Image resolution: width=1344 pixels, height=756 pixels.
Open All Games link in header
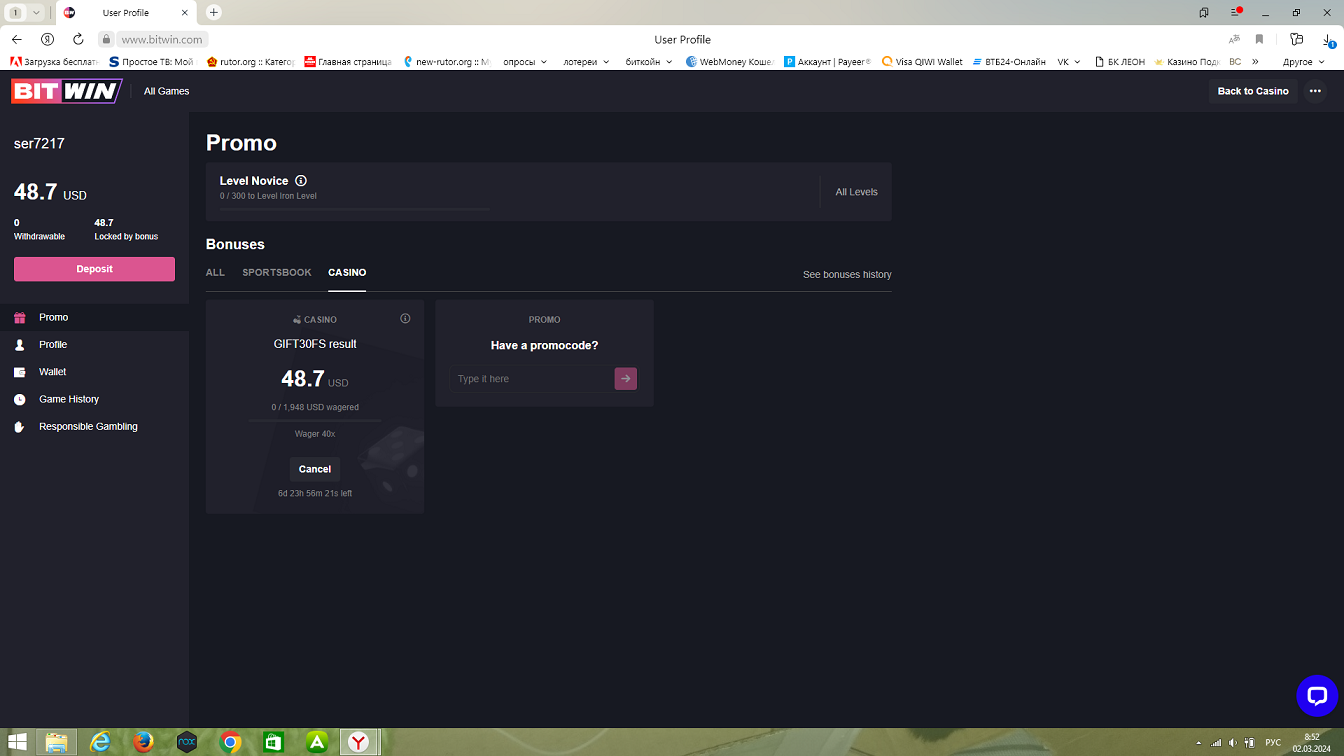166,91
